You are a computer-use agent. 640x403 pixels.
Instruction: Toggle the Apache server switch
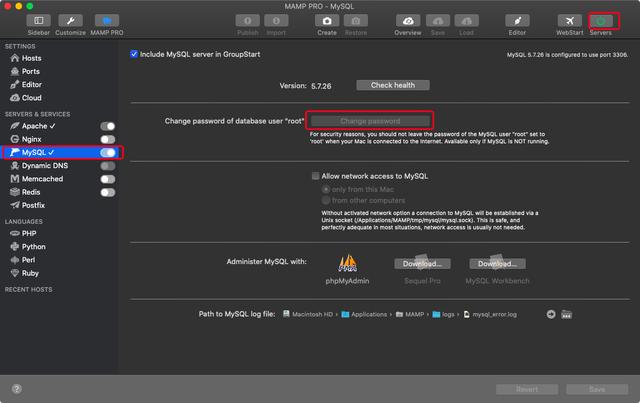click(x=108, y=126)
